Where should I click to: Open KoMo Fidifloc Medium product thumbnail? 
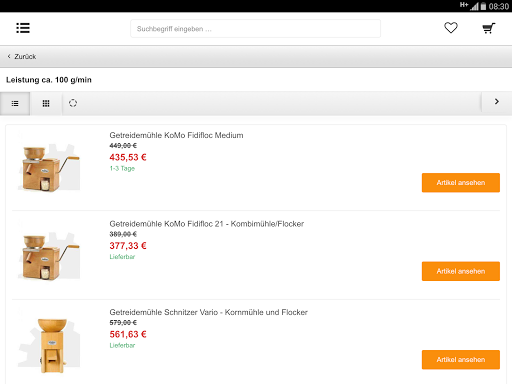point(49,168)
